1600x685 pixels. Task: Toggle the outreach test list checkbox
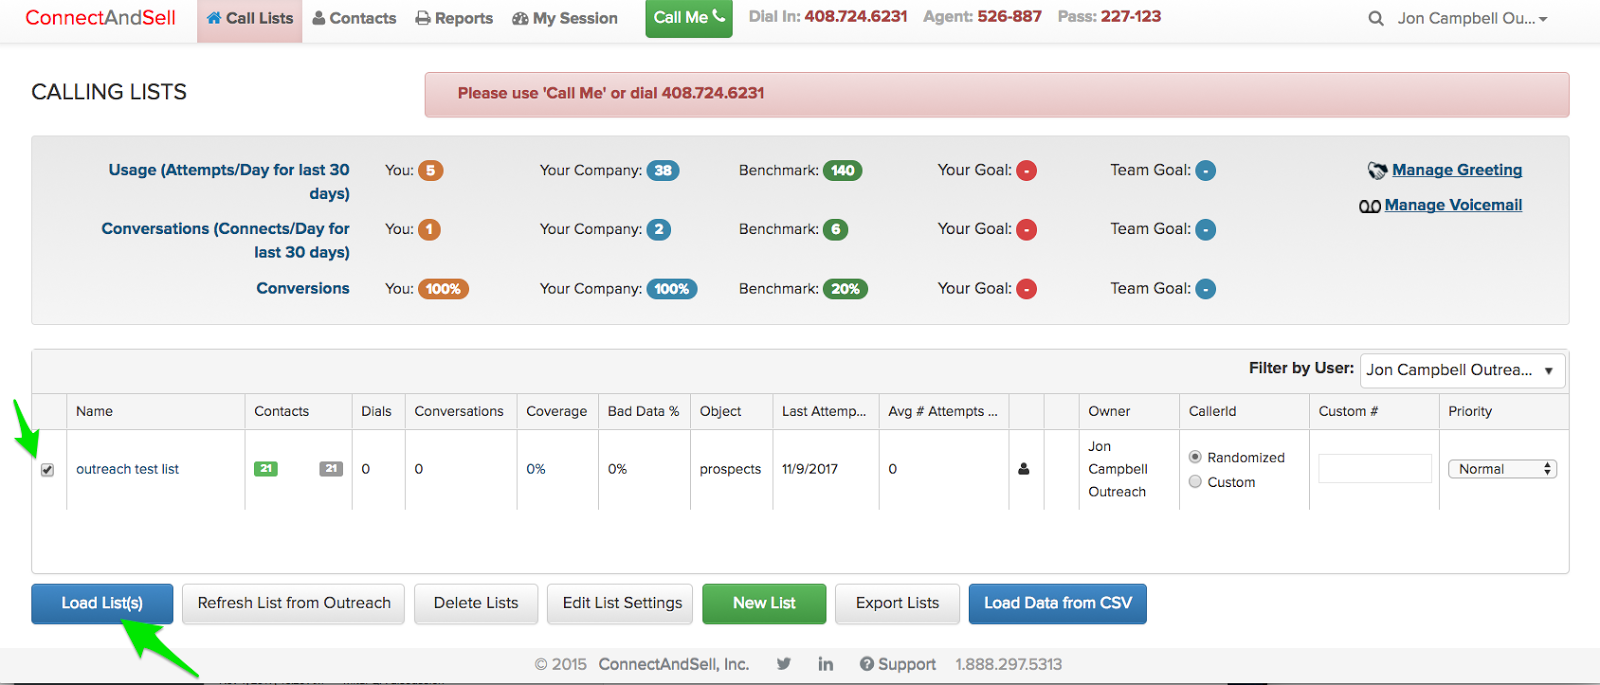[47, 470]
